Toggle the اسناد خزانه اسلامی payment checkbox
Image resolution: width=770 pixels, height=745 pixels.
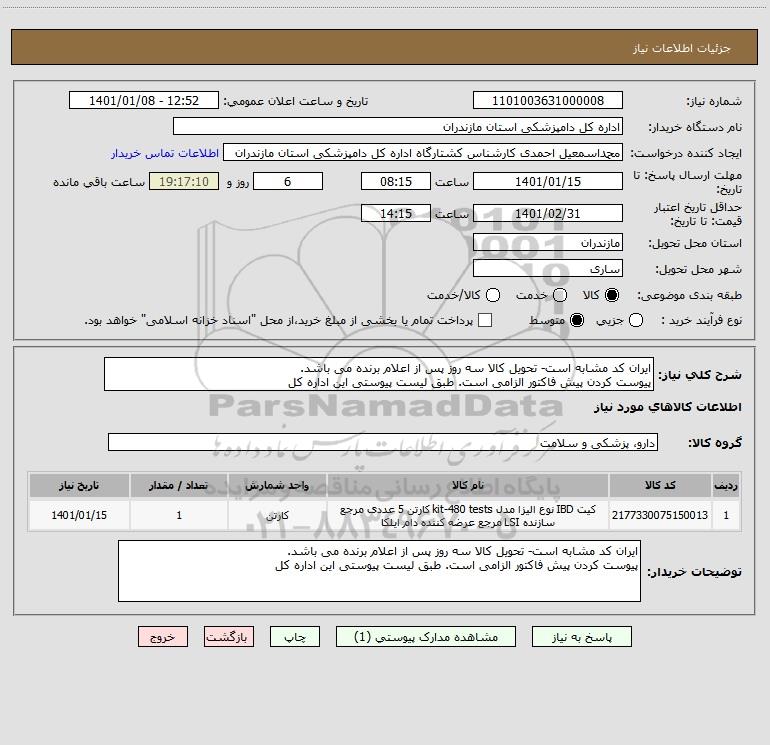485,320
